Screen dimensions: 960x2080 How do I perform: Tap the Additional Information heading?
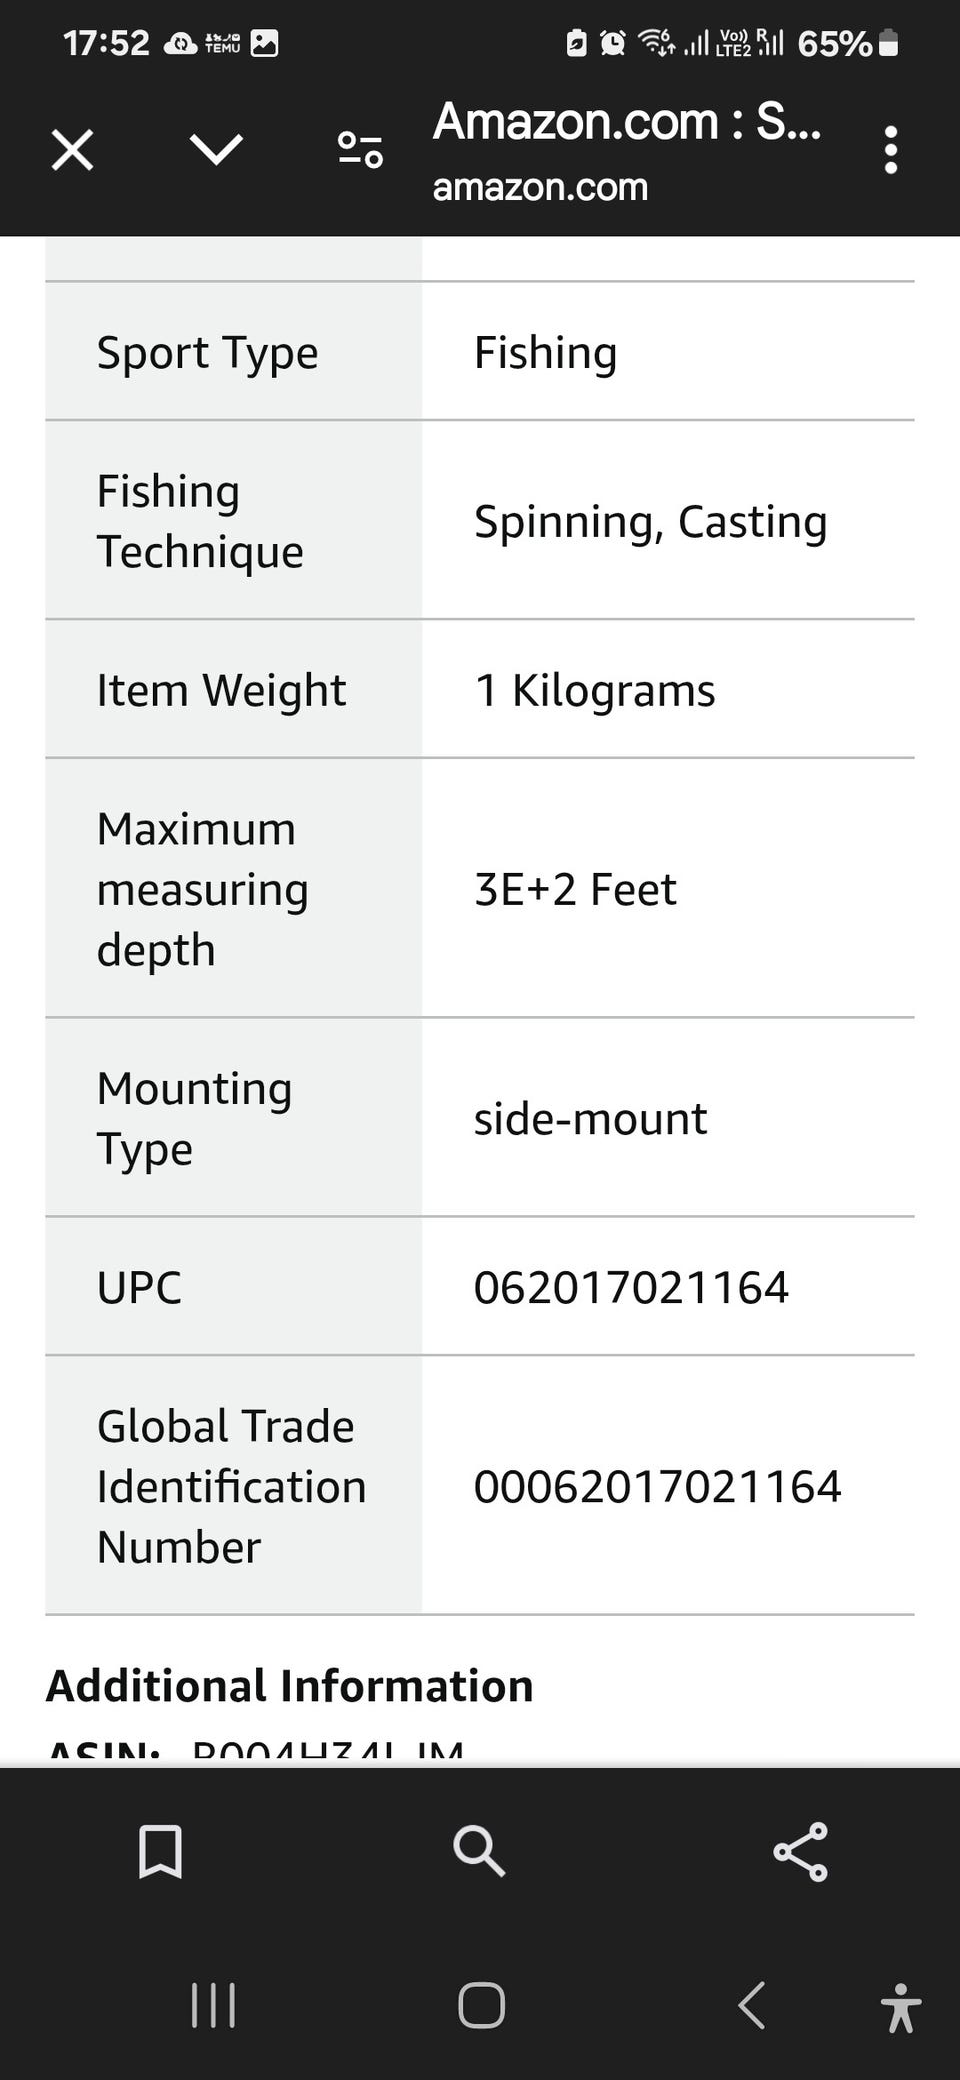[290, 1686]
